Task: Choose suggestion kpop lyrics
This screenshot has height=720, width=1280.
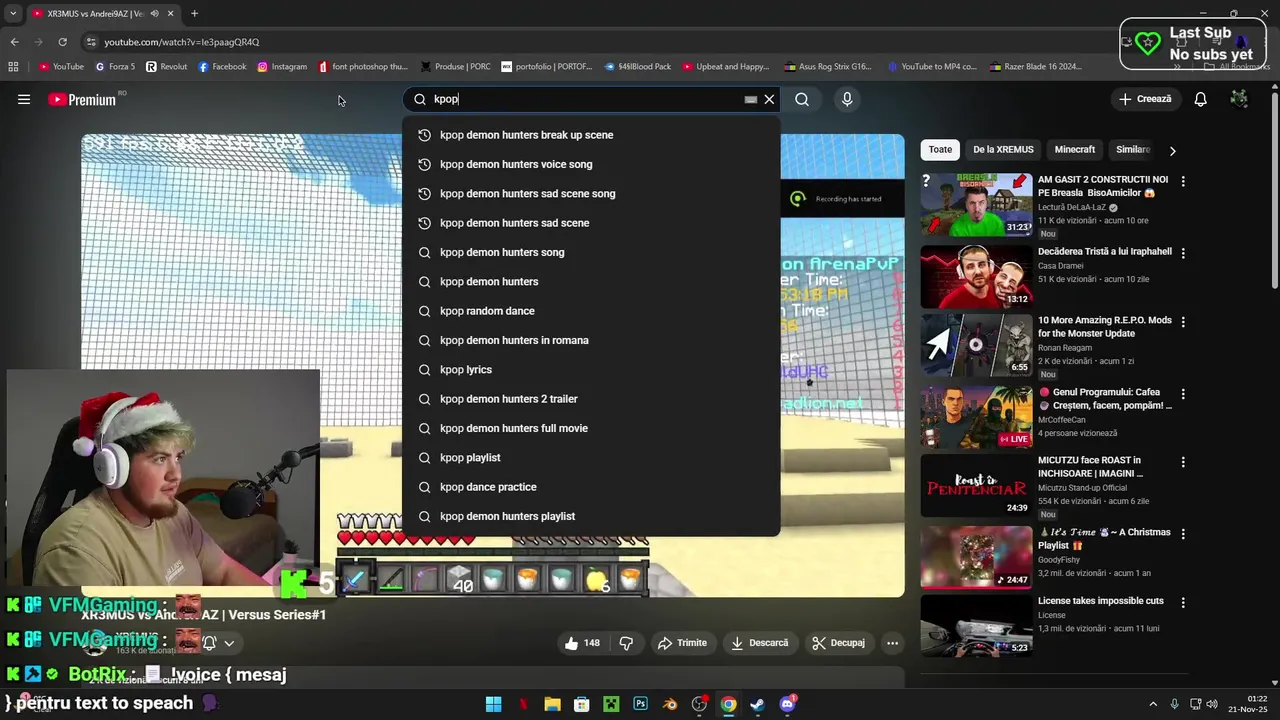Action: point(591,370)
